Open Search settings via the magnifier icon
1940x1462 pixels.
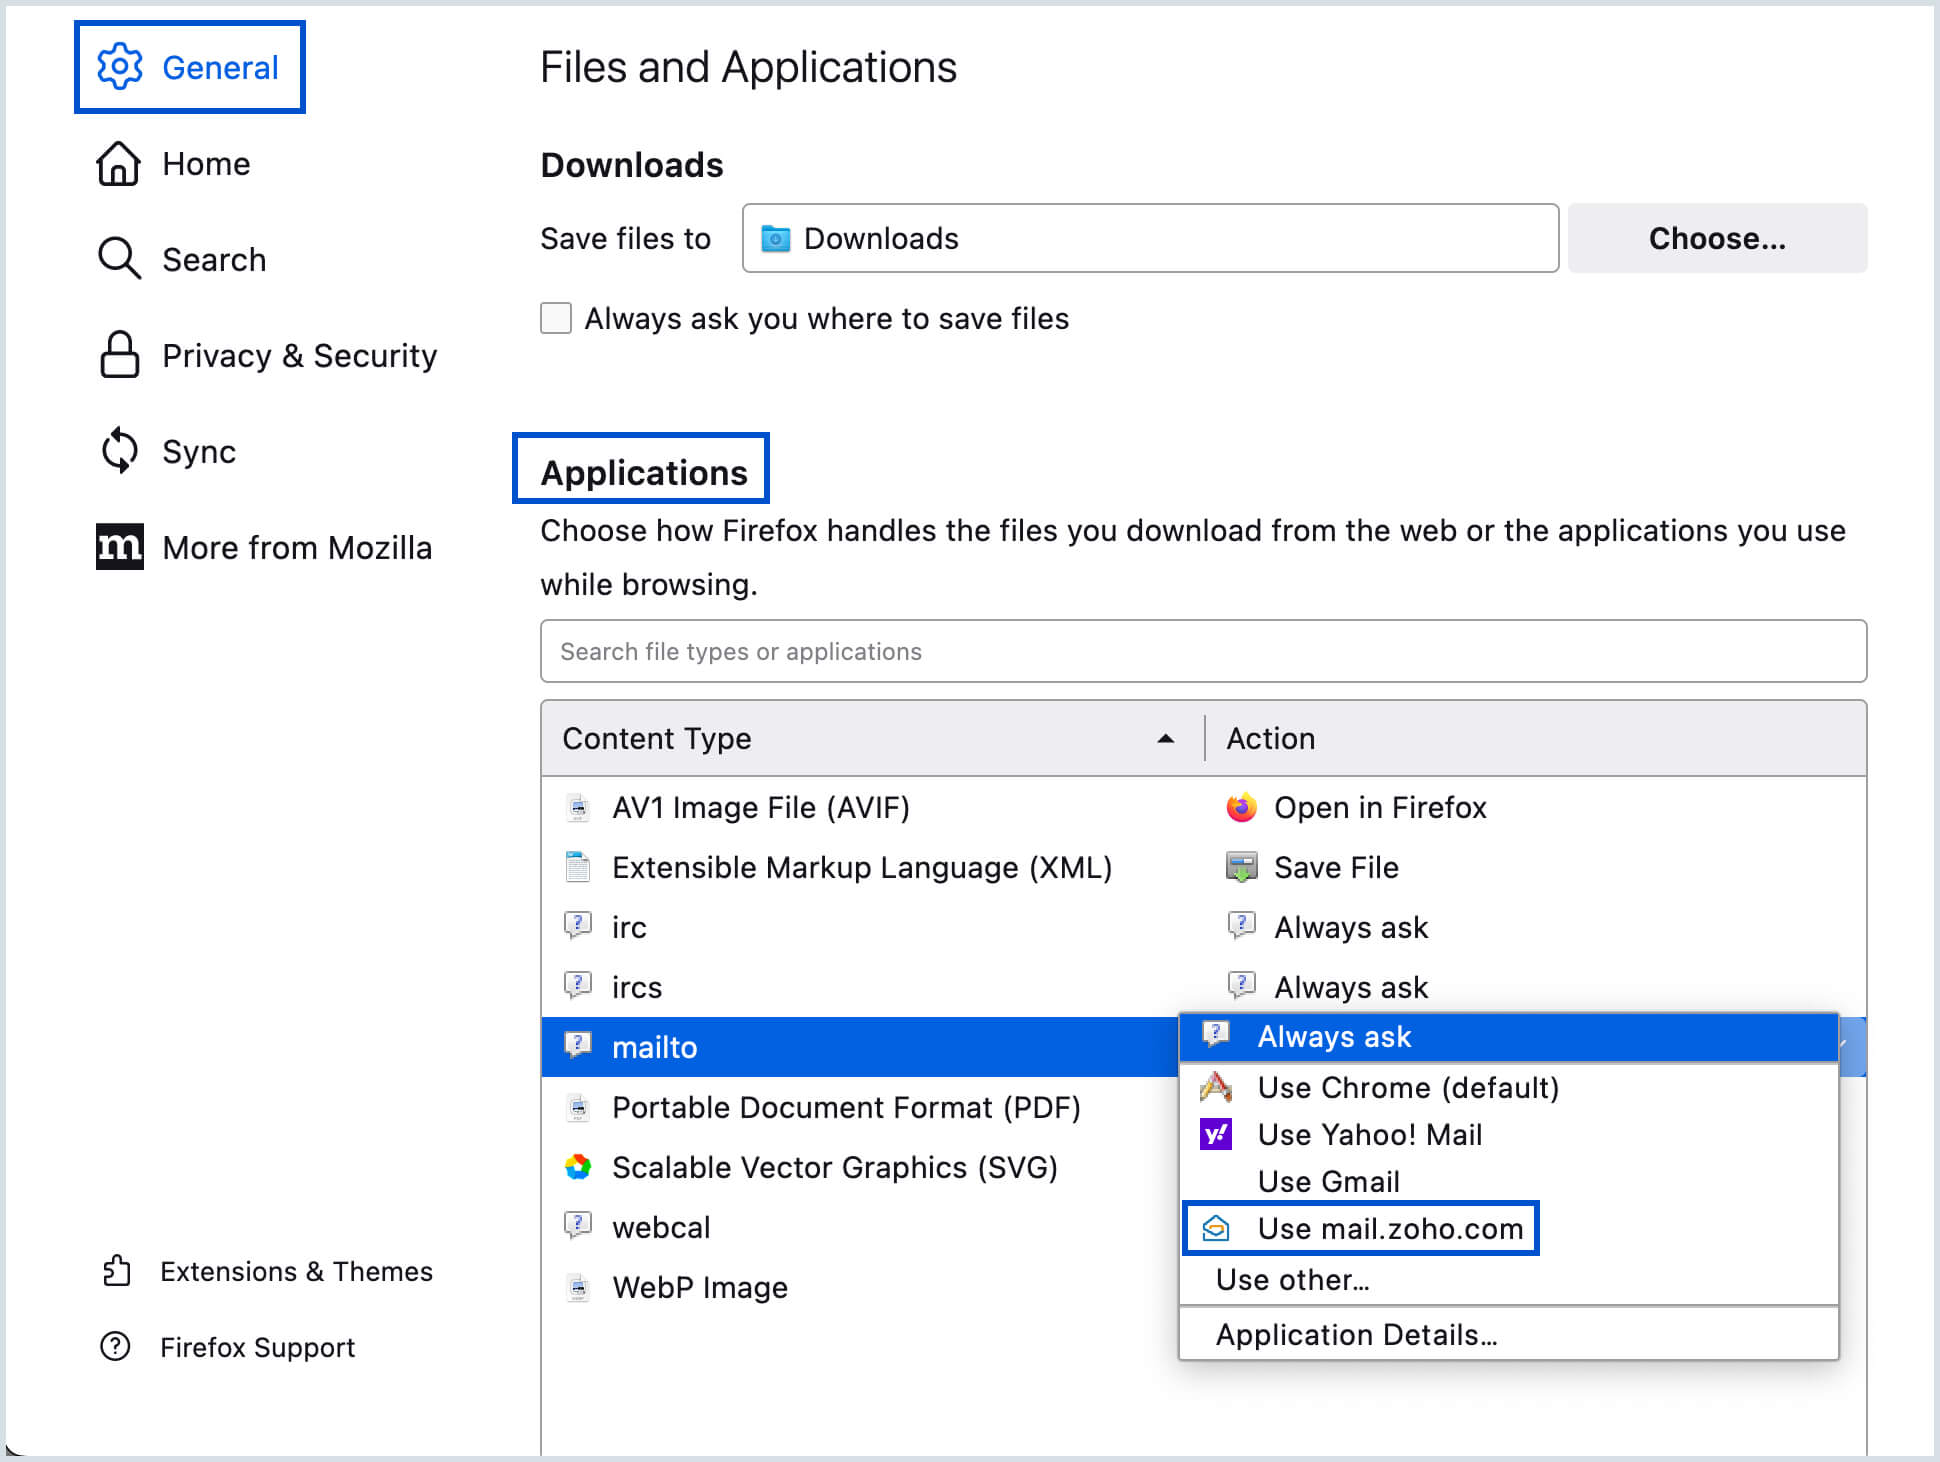tap(119, 258)
